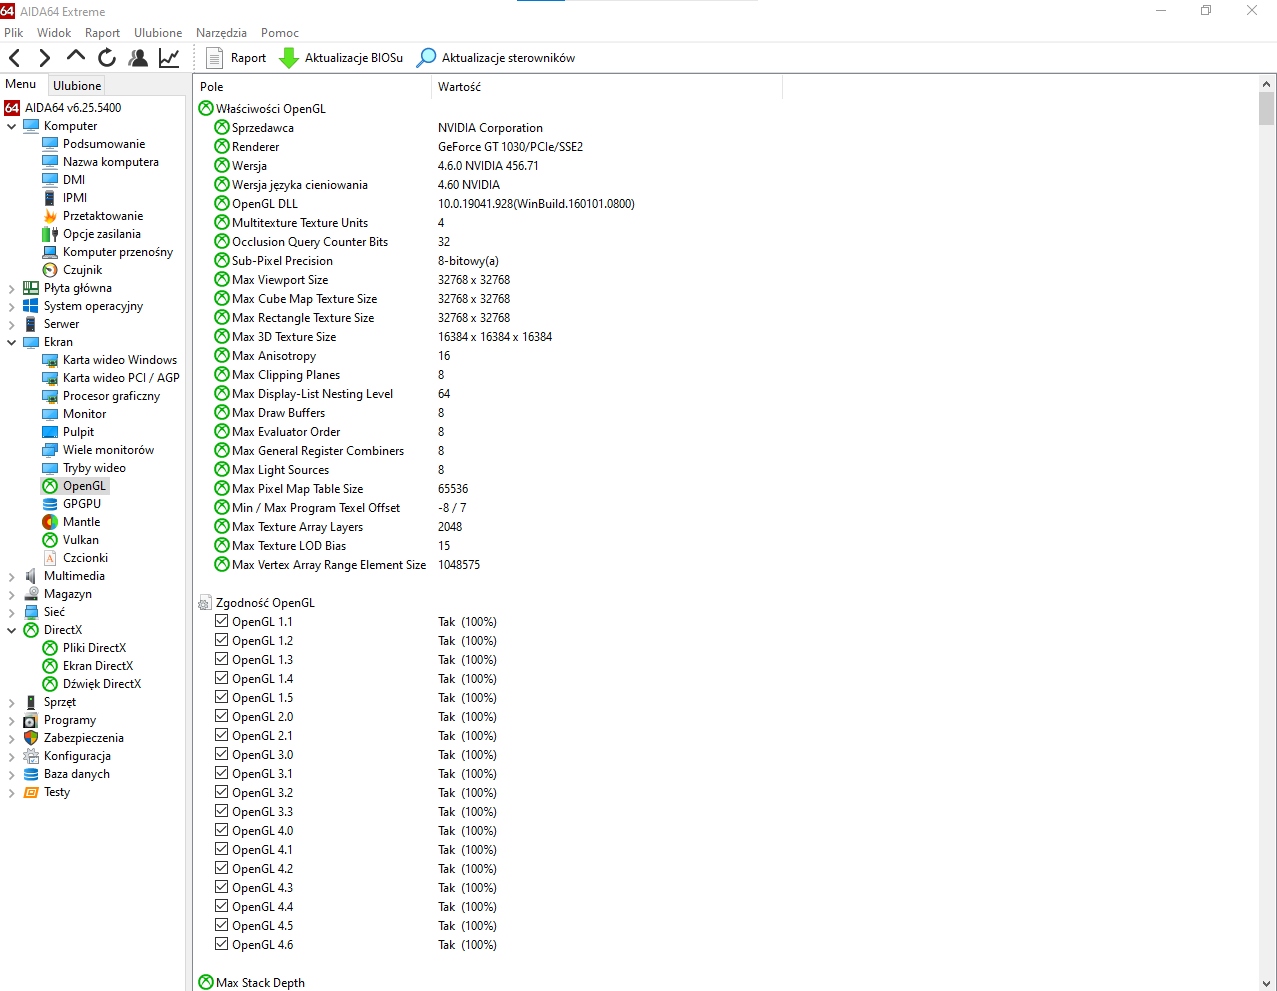The image size is (1277, 991).
Task: Open the Narzędzia menu
Action: coord(221,33)
